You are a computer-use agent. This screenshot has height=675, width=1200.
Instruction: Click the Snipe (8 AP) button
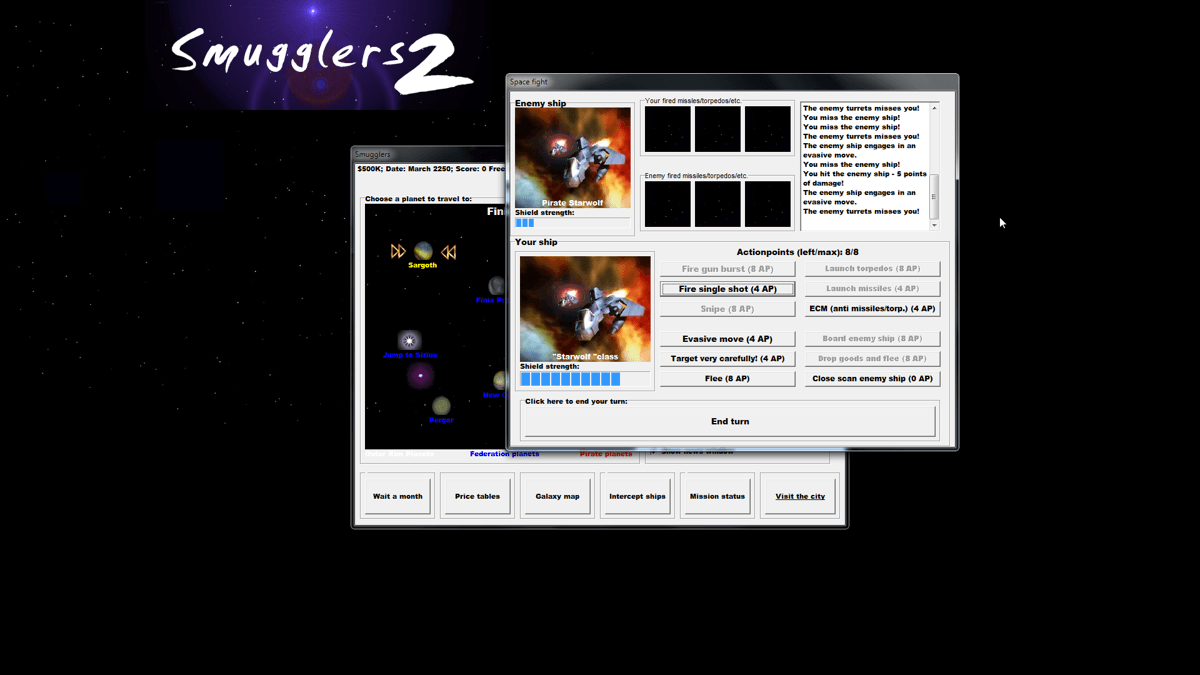click(x=727, y=309)
